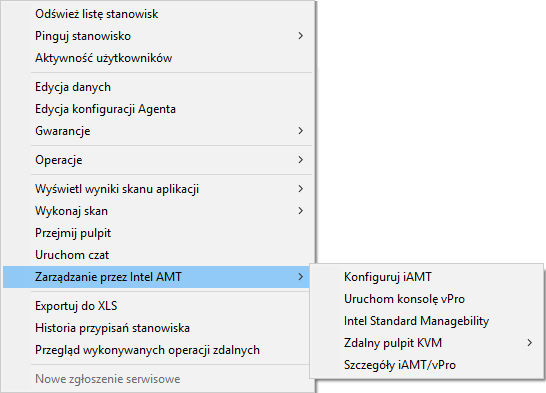
Task: Select Przegląd wykonywanych operacji zdalnych
Action: [156, 350]
